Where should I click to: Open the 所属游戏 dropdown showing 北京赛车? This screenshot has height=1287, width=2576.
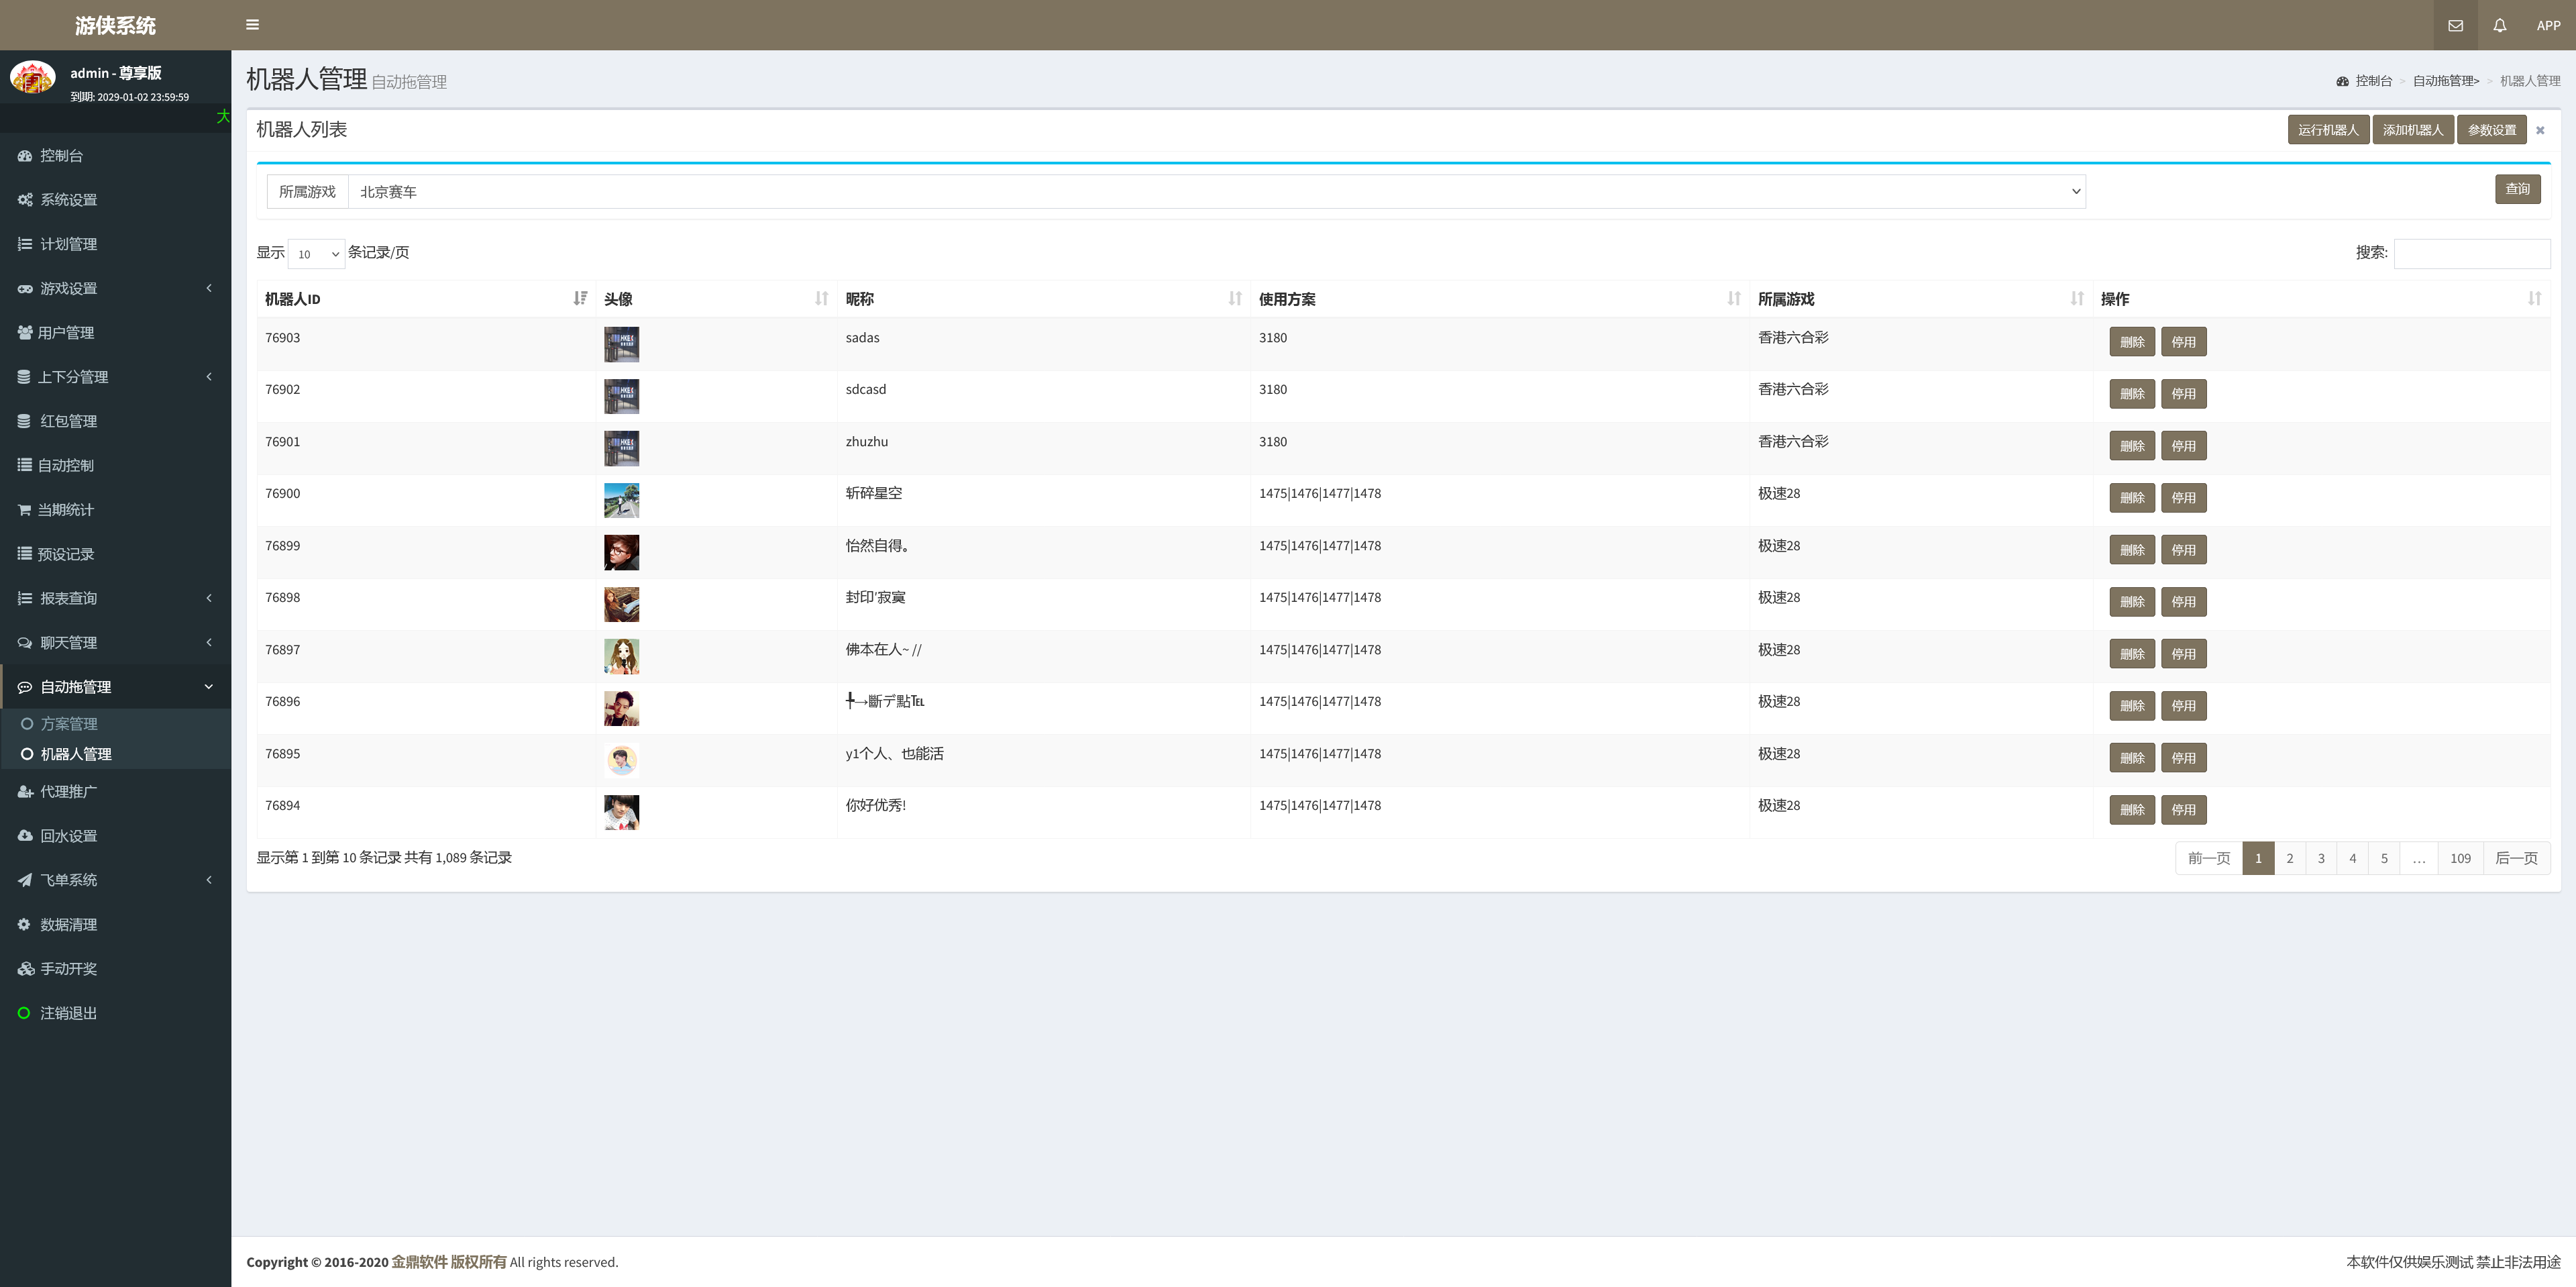pos(1216,191)
